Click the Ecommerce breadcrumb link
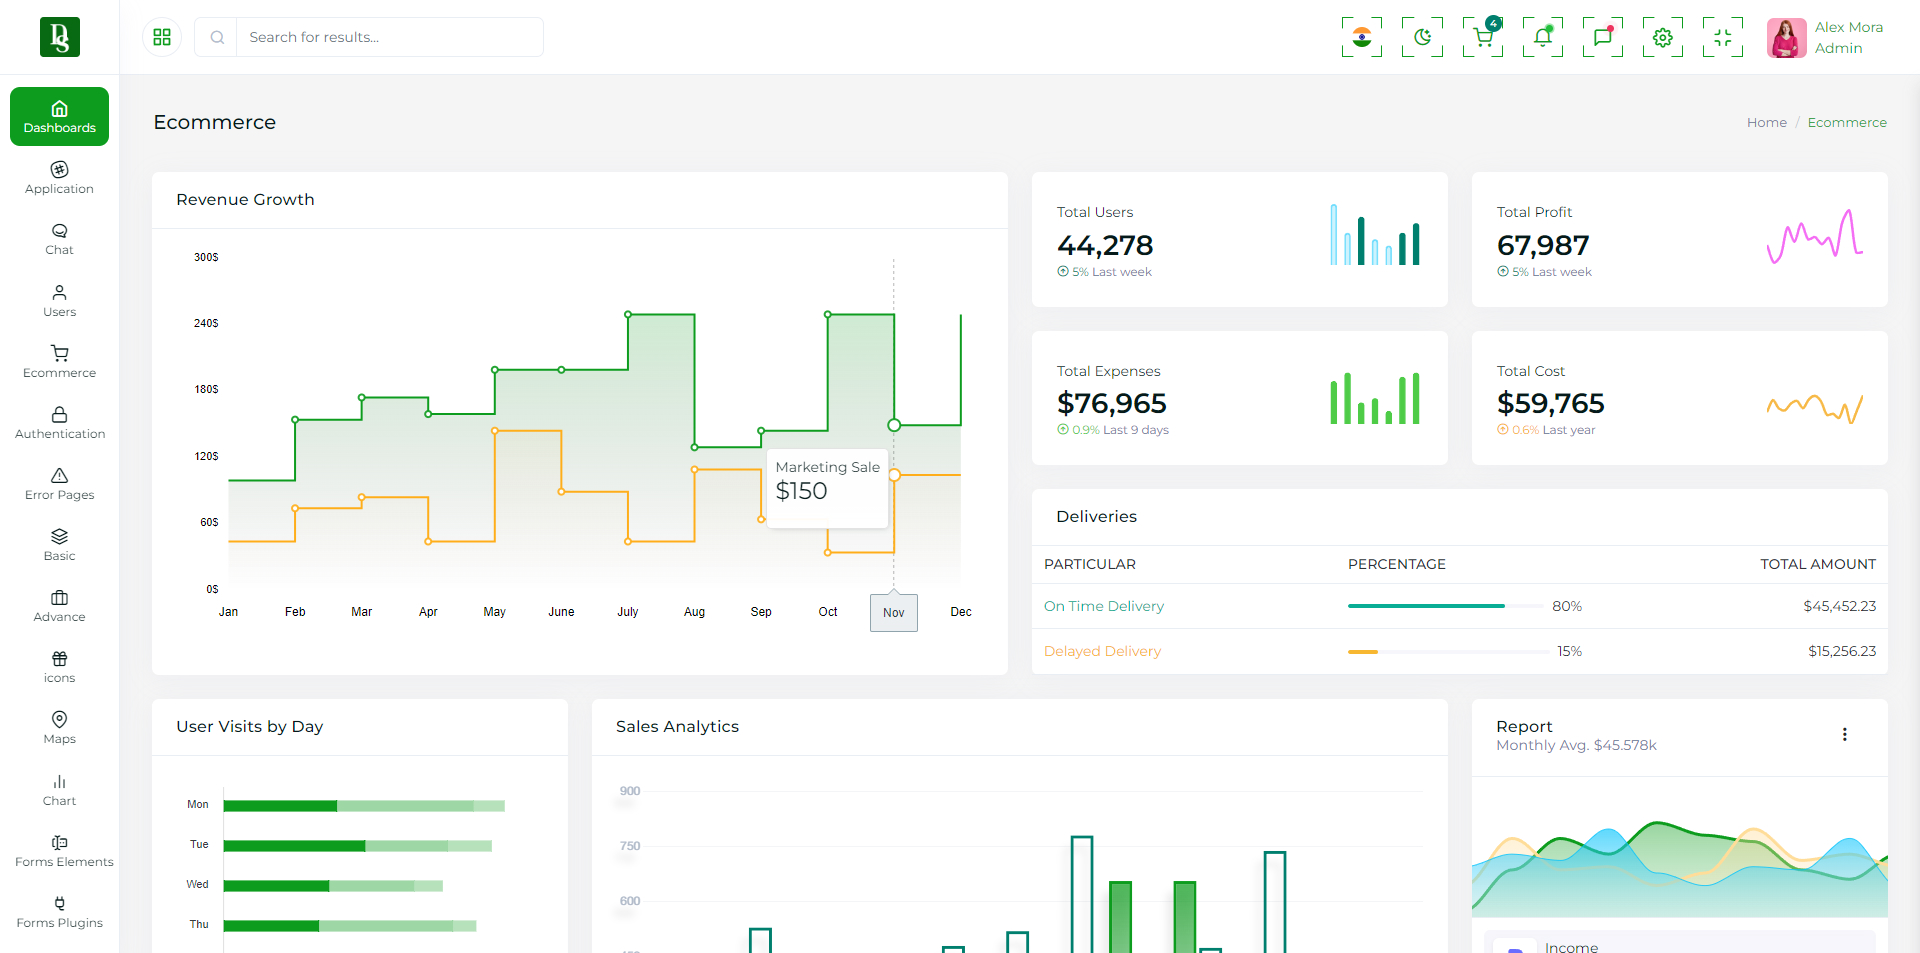This screenshot has width=1920, height=953. tap(1847, 122)
